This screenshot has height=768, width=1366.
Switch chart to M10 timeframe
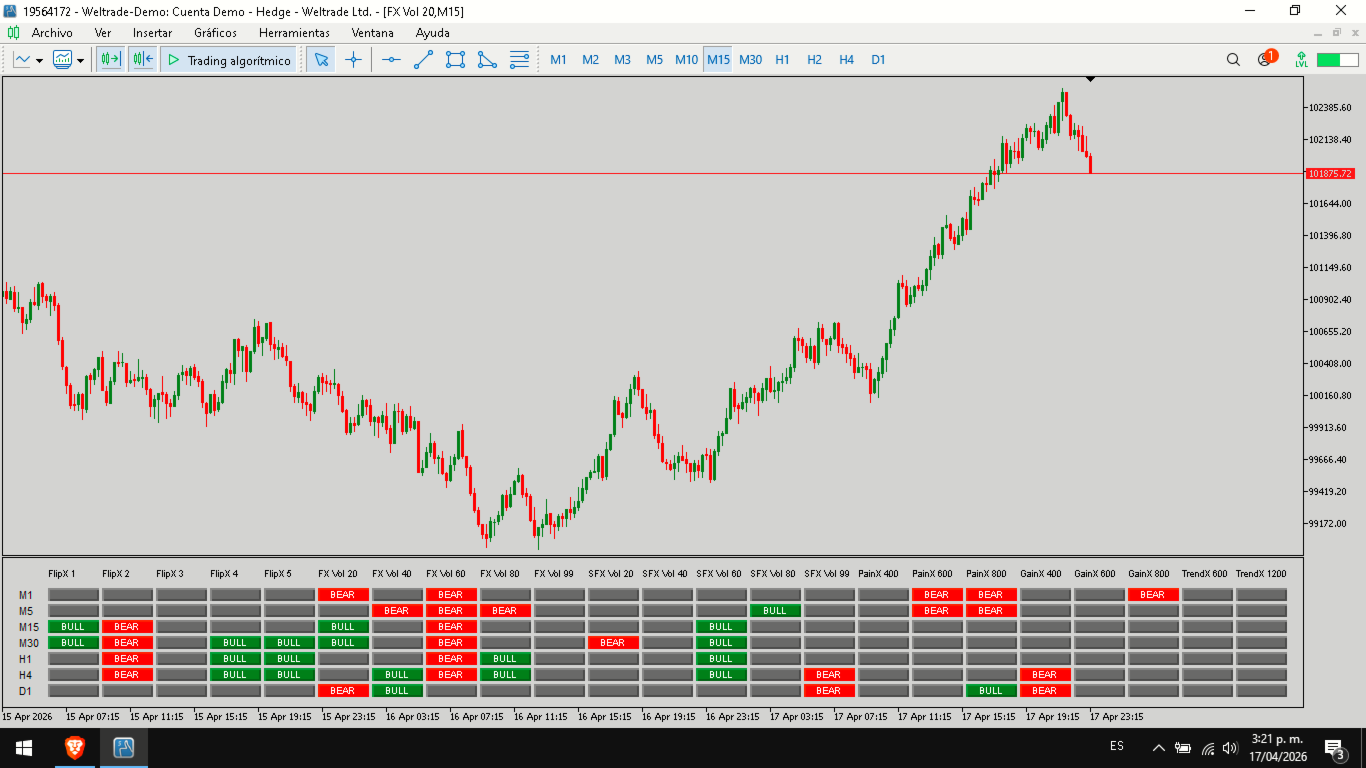click(686, 60)
